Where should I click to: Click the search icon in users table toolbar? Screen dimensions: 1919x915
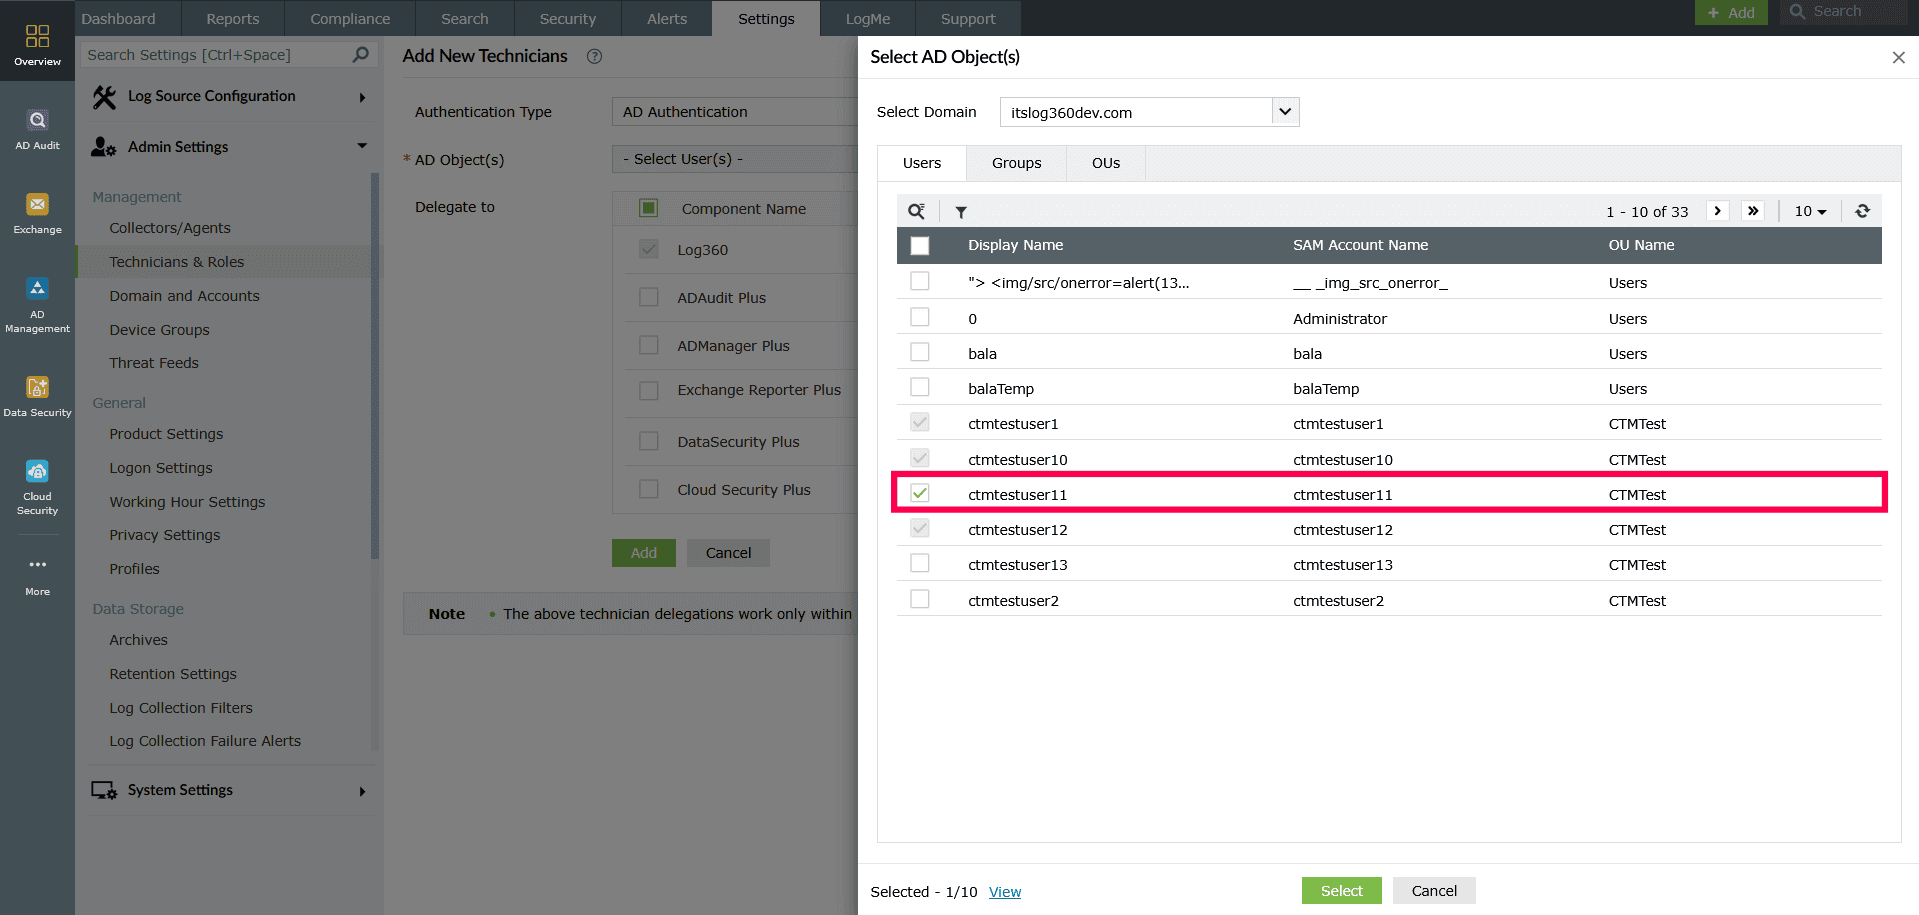point(916,211)
